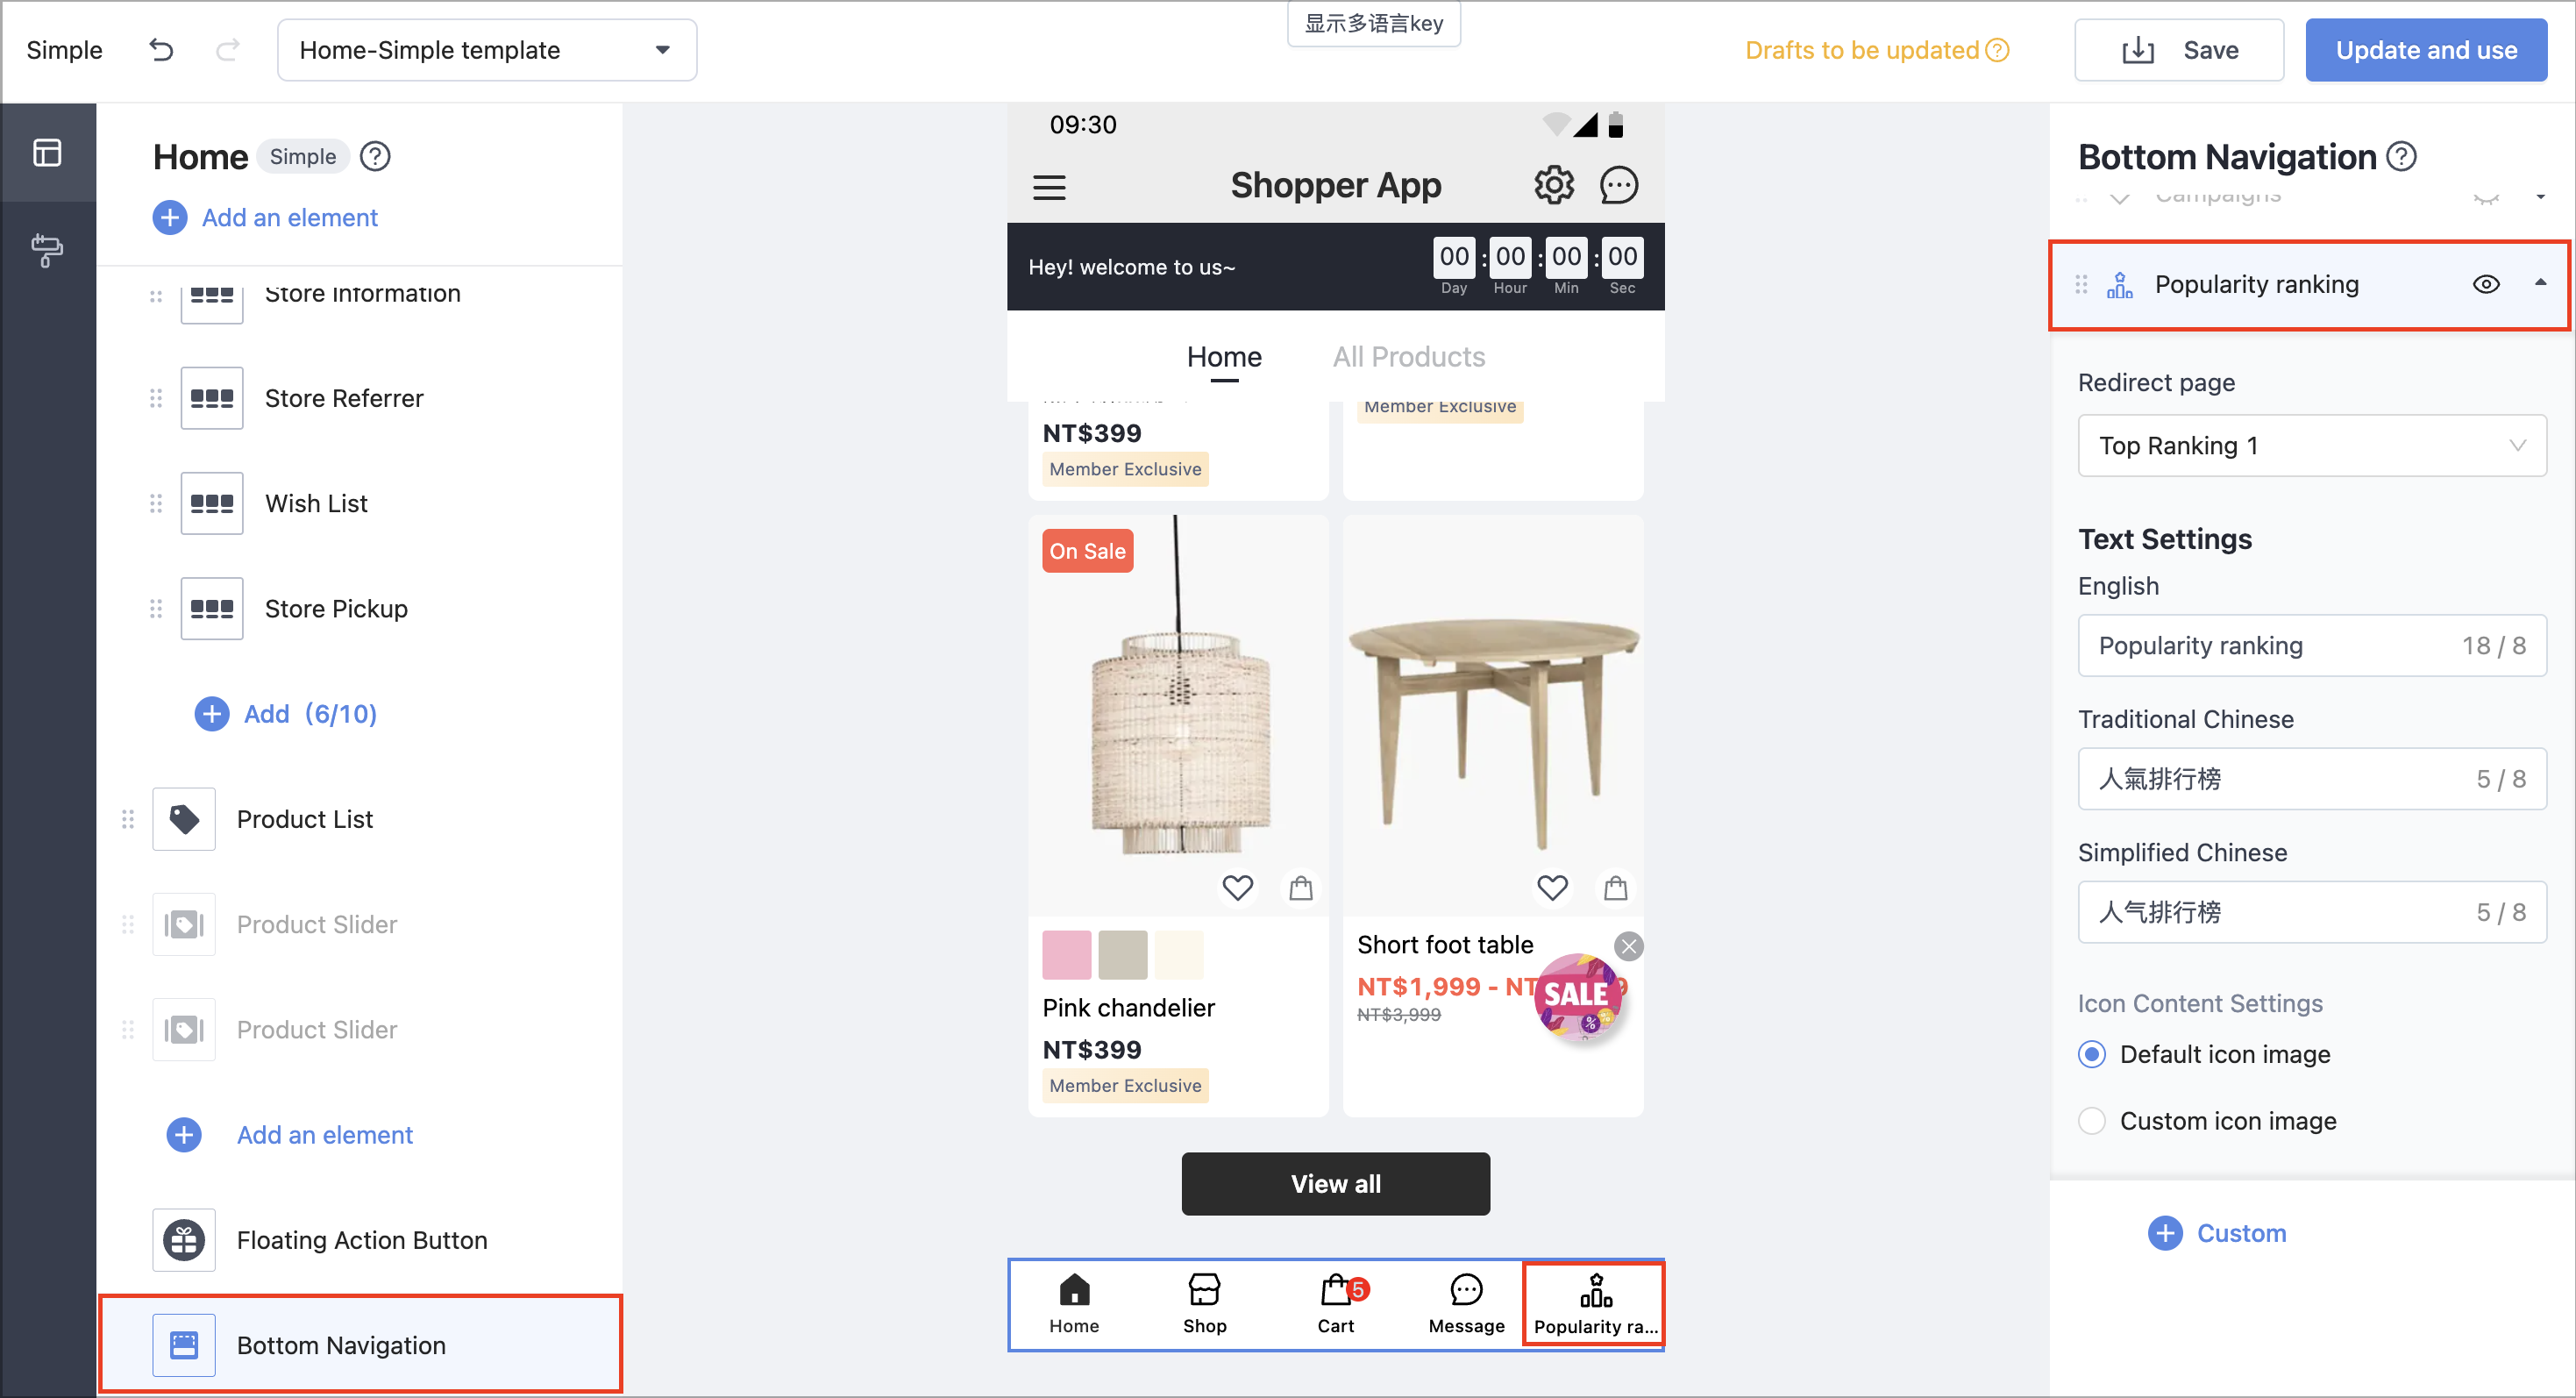2576x1398 pixels.
Task: Click the redo arrow icon
Action: [228, 49]
